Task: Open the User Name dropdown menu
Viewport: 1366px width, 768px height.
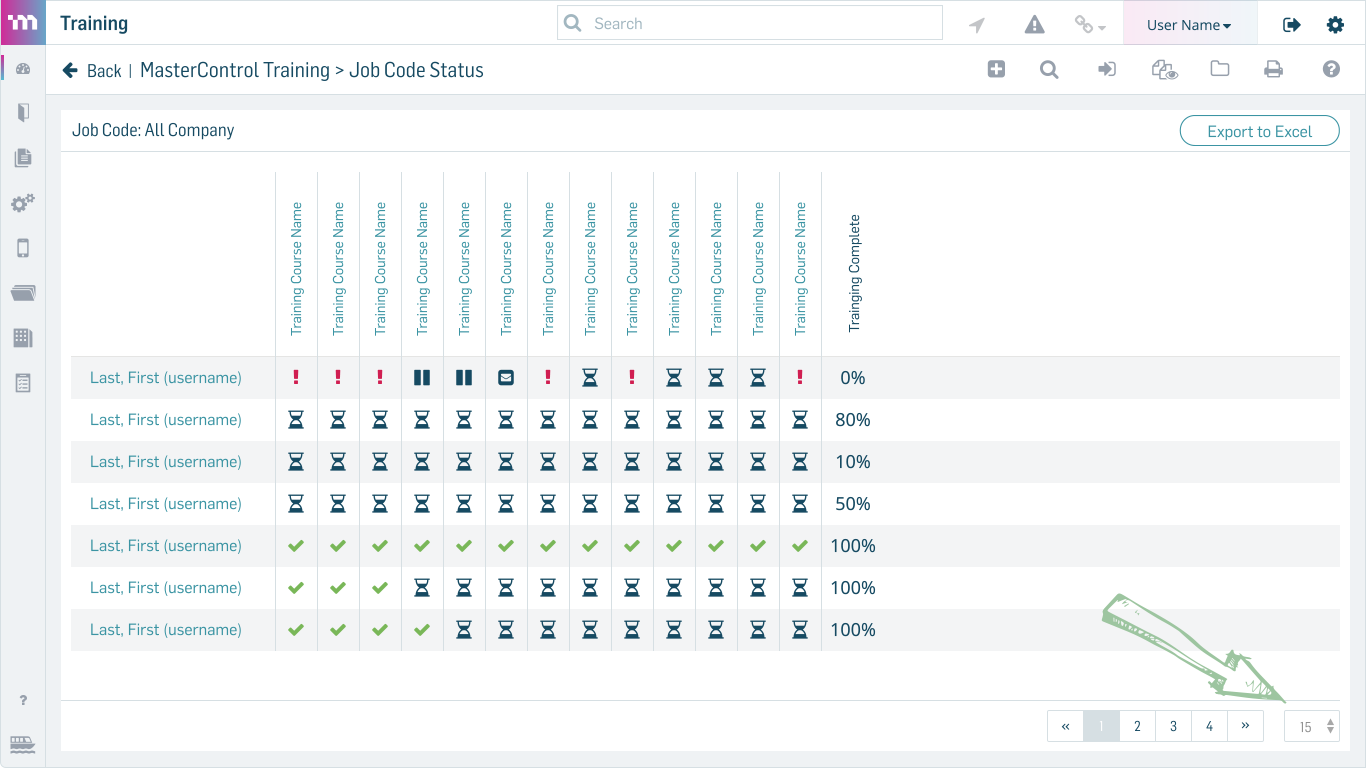Action: tap(1189, 25)
